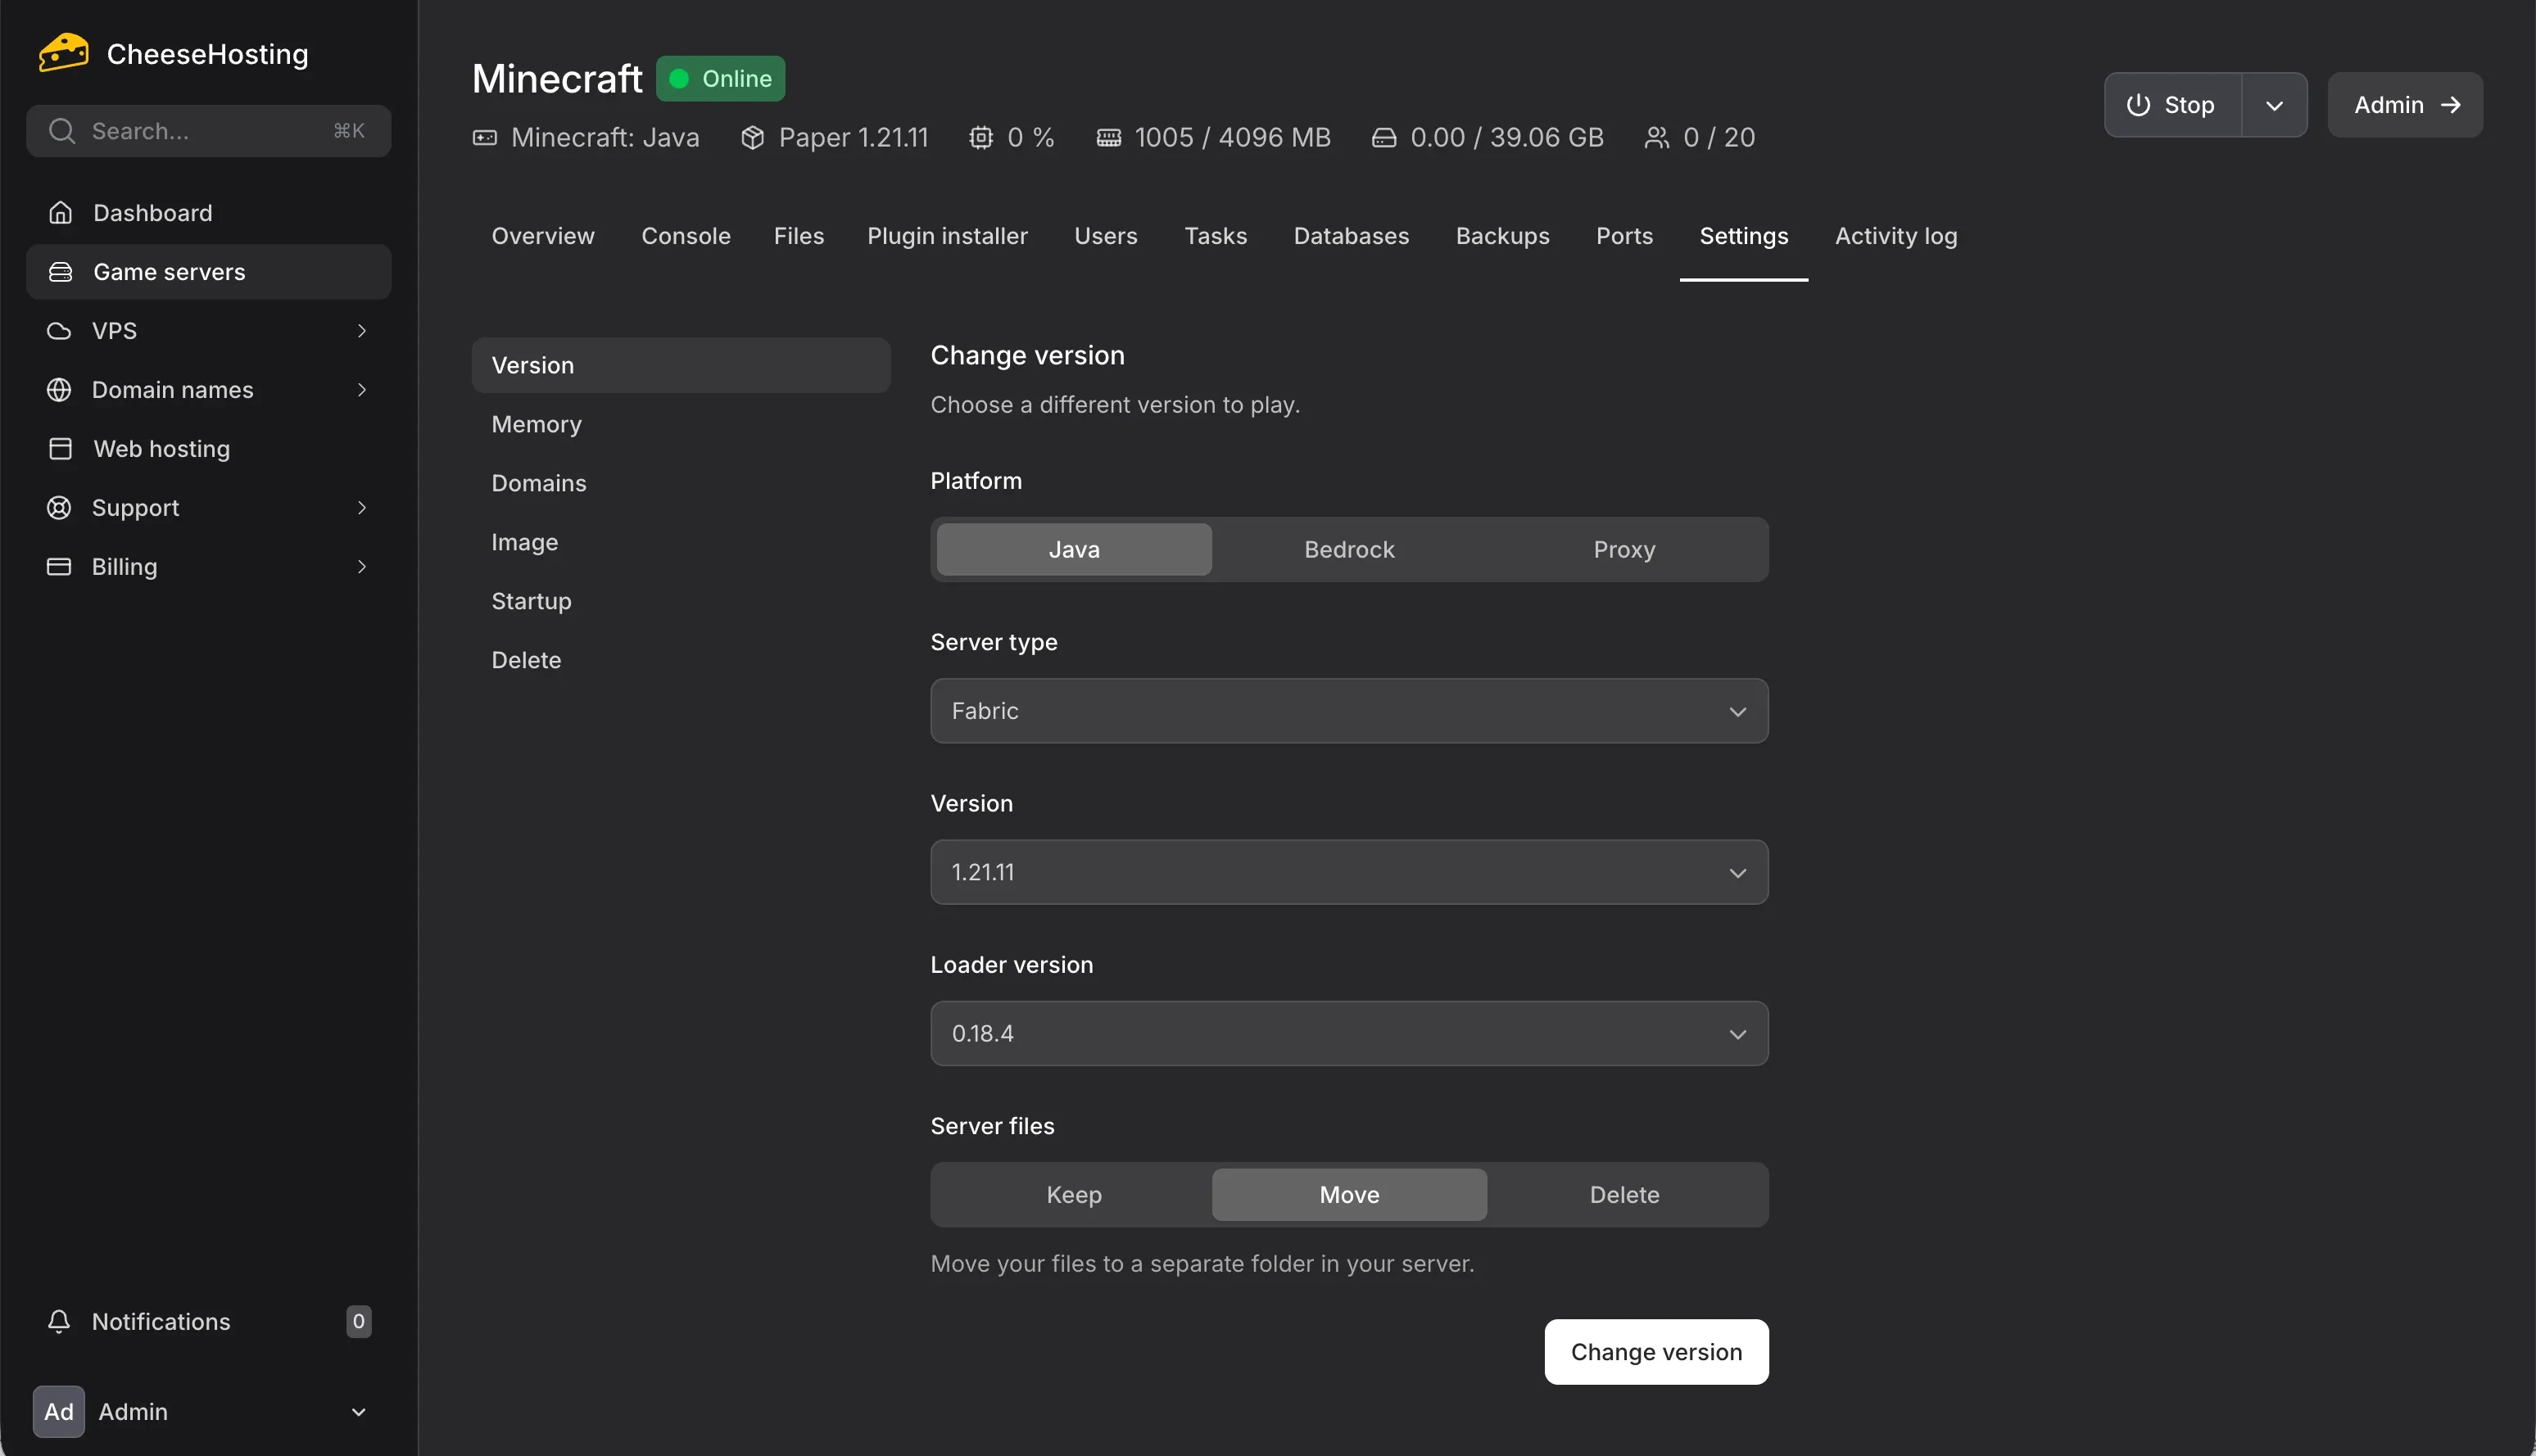
Task: Click the CheeseHosting cheese logo
Action: tap(62, 51)
